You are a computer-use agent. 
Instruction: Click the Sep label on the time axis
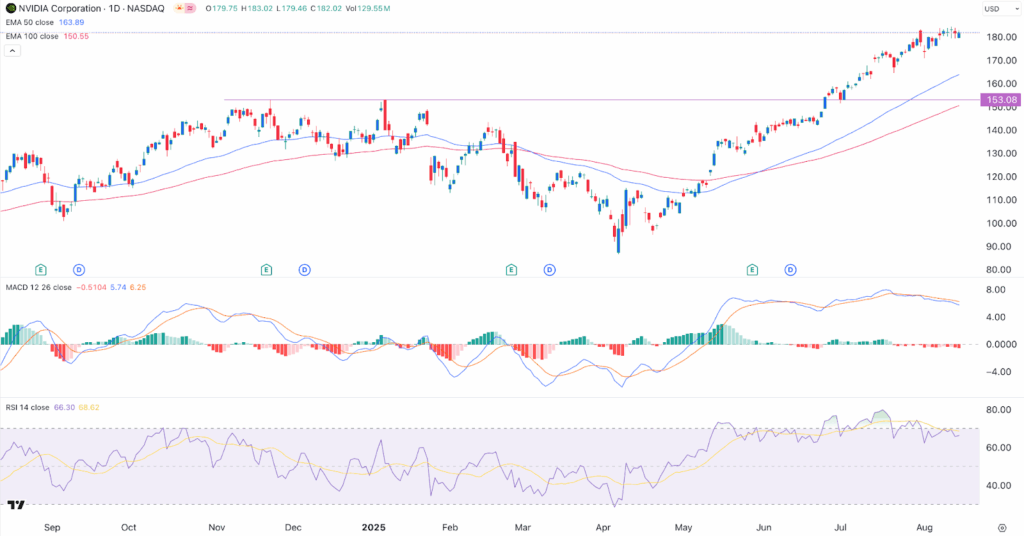click(52, 528)
